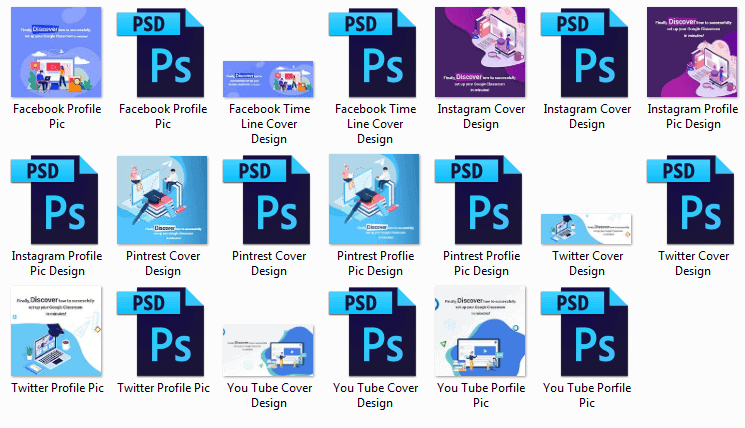Open the You Tube Porfile Pic image thumbnail

pyautogui.click(x=480, y=332)
